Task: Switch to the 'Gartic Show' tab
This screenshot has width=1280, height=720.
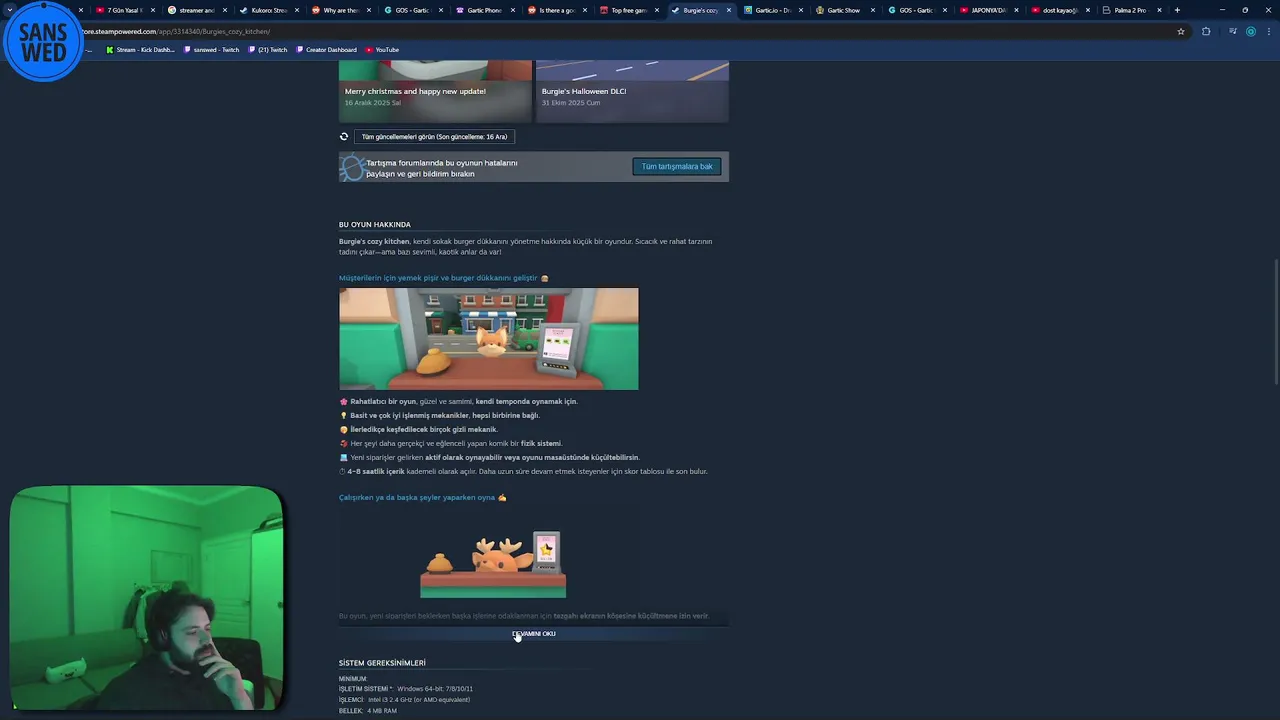Action: (x=842, y=10)
